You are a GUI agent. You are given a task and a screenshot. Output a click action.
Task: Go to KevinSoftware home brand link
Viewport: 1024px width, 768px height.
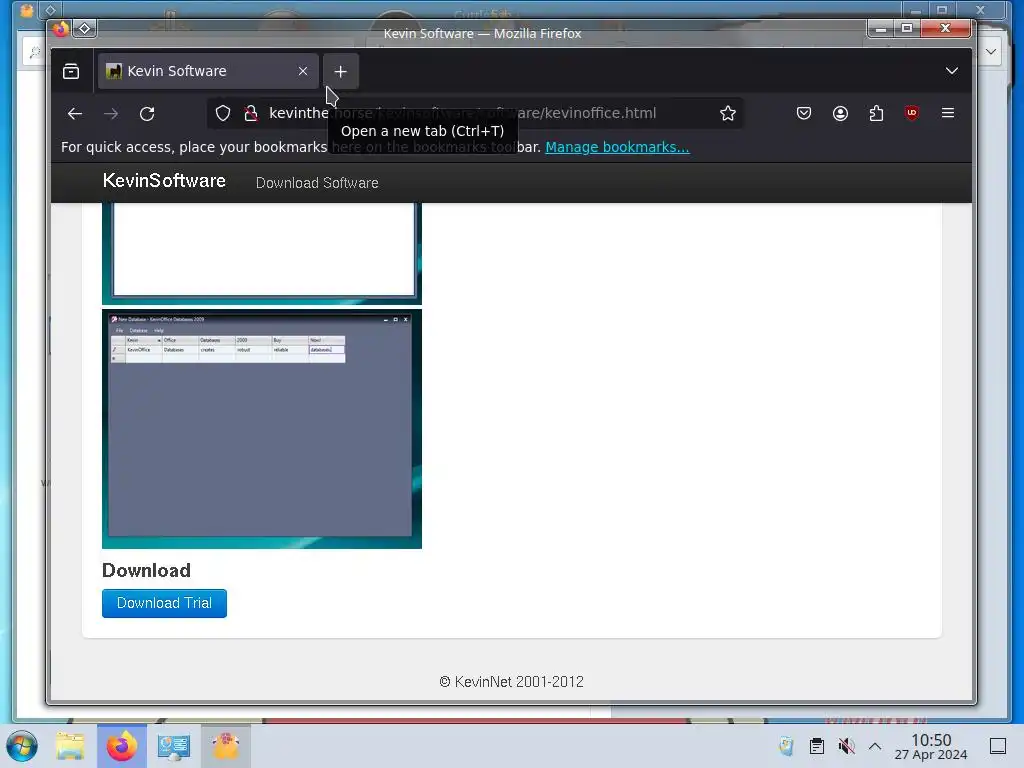pos(165,181)
